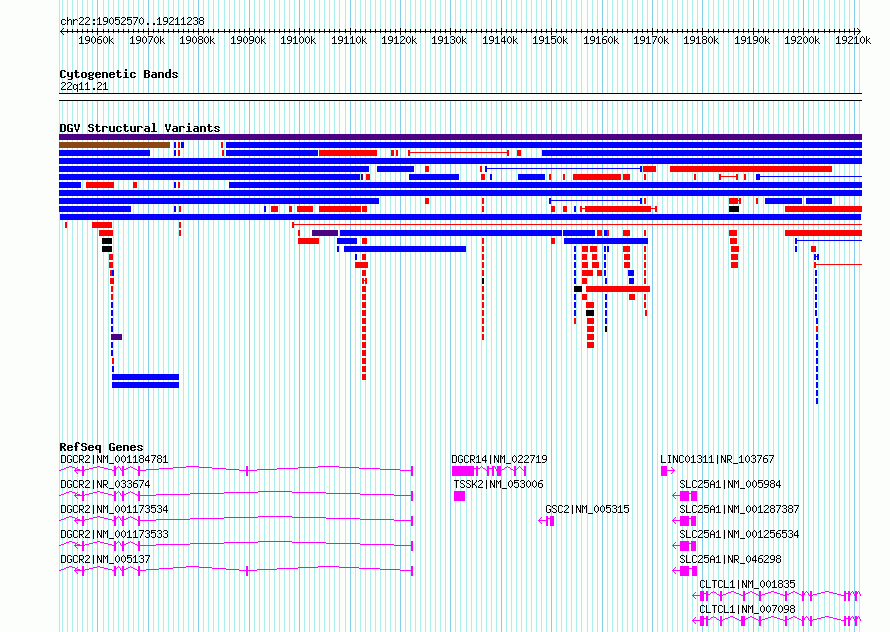Image resolution: width=890 pixels, height=632 pixels.
Task: Open the GSC2|NM_005315 transcript label
Action: (x=587, y=509)
